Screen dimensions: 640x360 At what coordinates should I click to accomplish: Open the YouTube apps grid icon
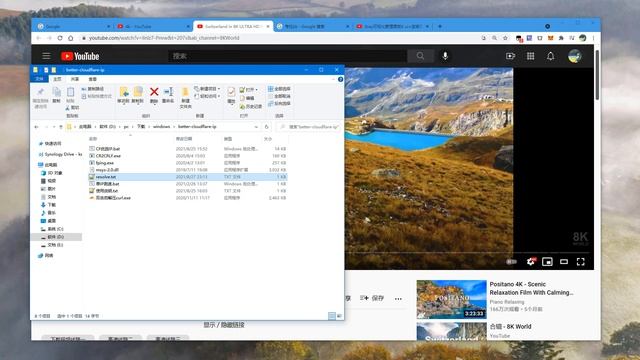(530, 56)
